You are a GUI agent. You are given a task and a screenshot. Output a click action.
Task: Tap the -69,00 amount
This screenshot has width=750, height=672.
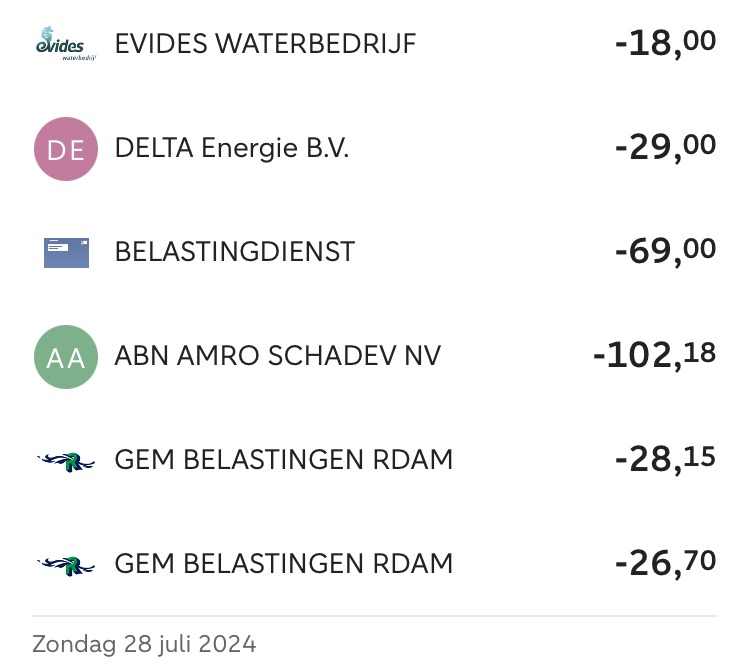pyautogui.click(x=665, y=251)
